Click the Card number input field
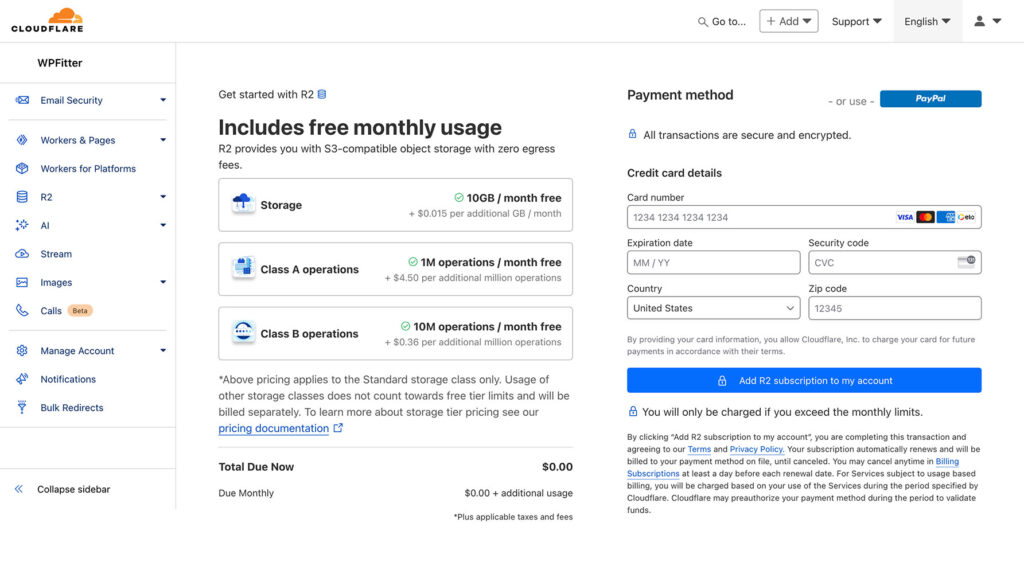1024x562 pixels. click(x=760, y=217)
